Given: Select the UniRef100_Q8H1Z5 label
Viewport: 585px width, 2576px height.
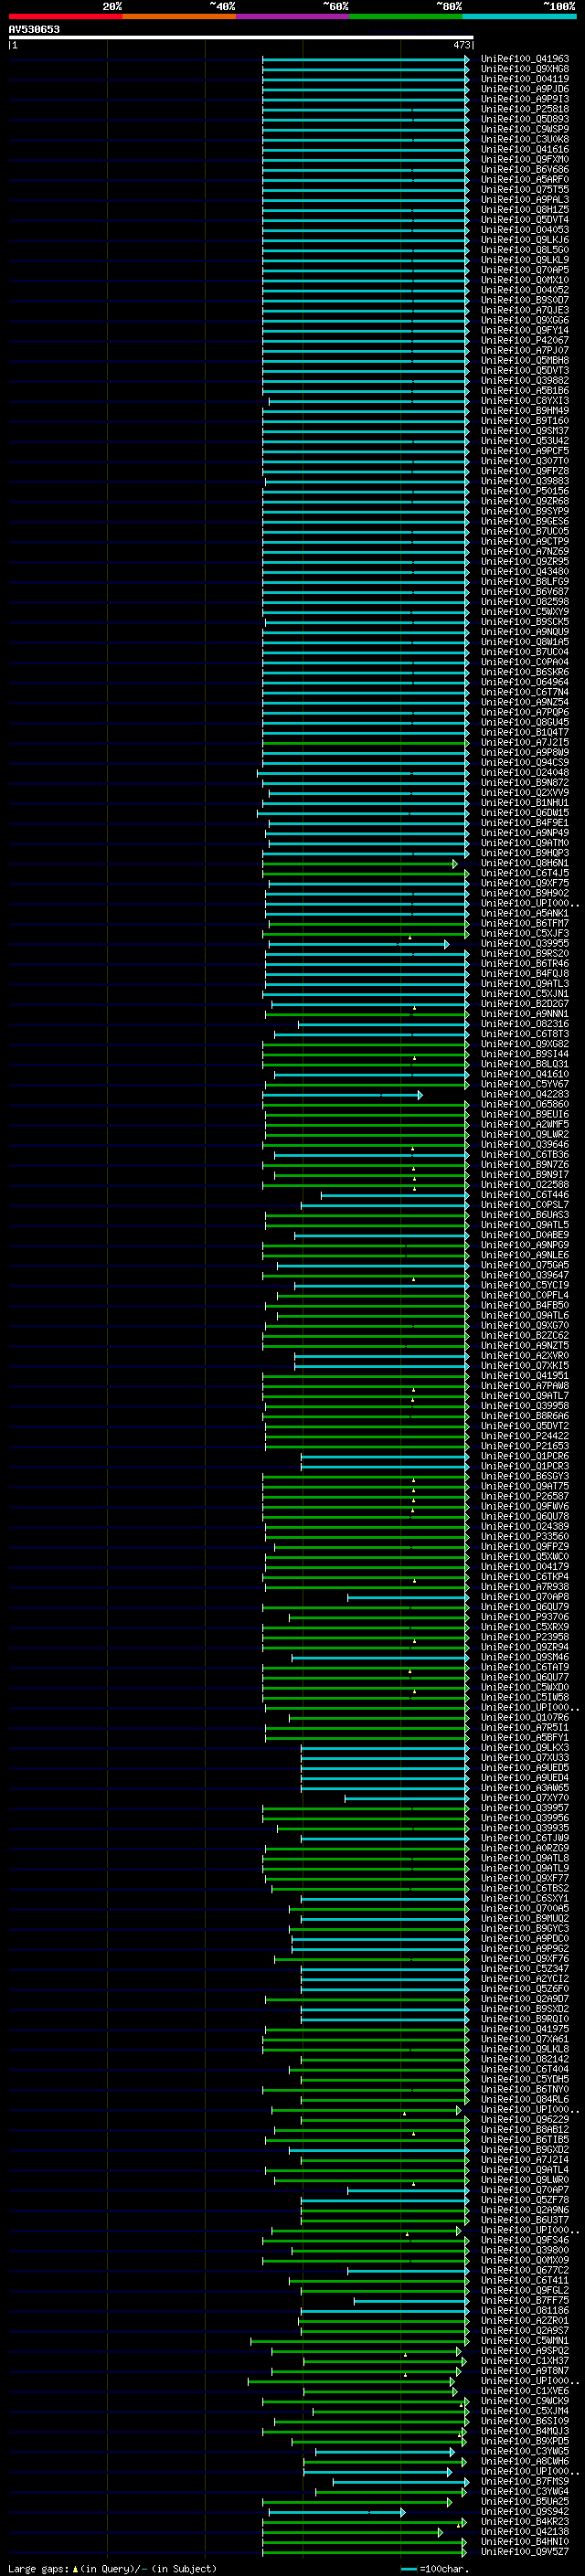Looking at the screenshot, I should coord(524,210).
